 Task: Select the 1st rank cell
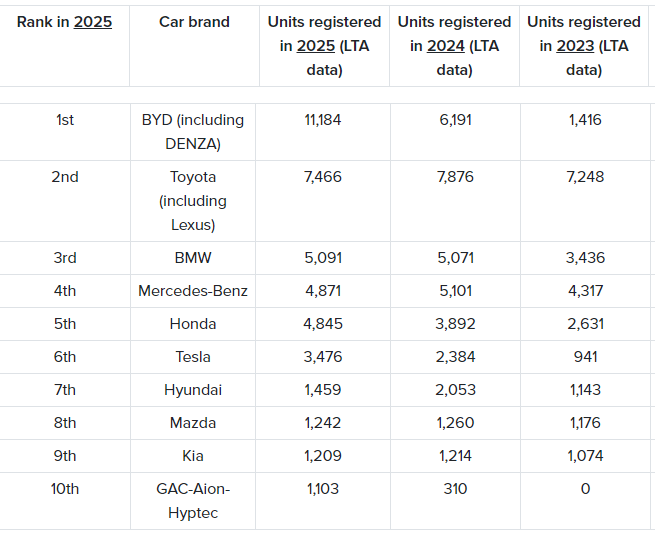pyautogui.click(x=65, y=120)
